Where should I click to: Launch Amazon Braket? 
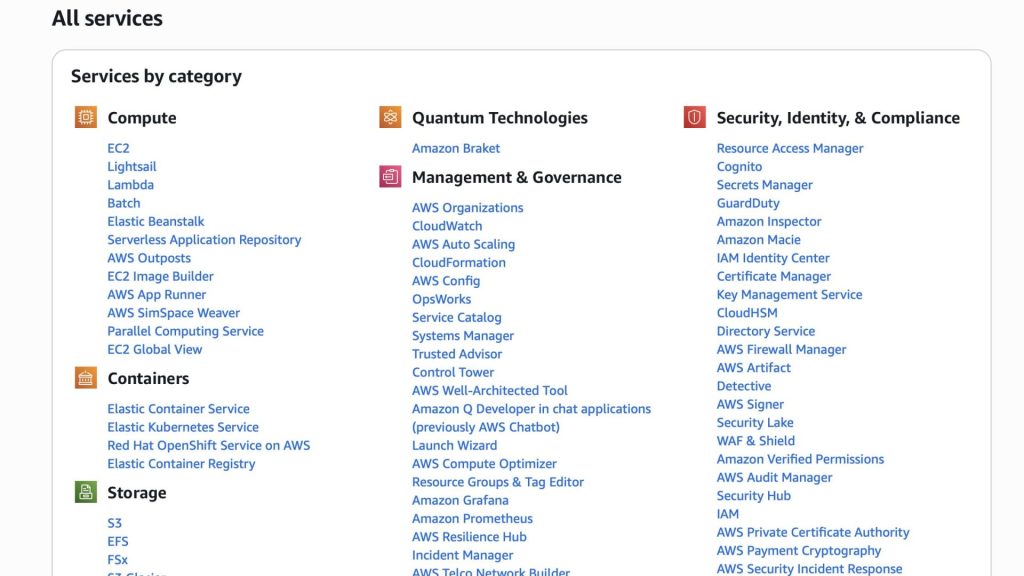click(456, 148)
